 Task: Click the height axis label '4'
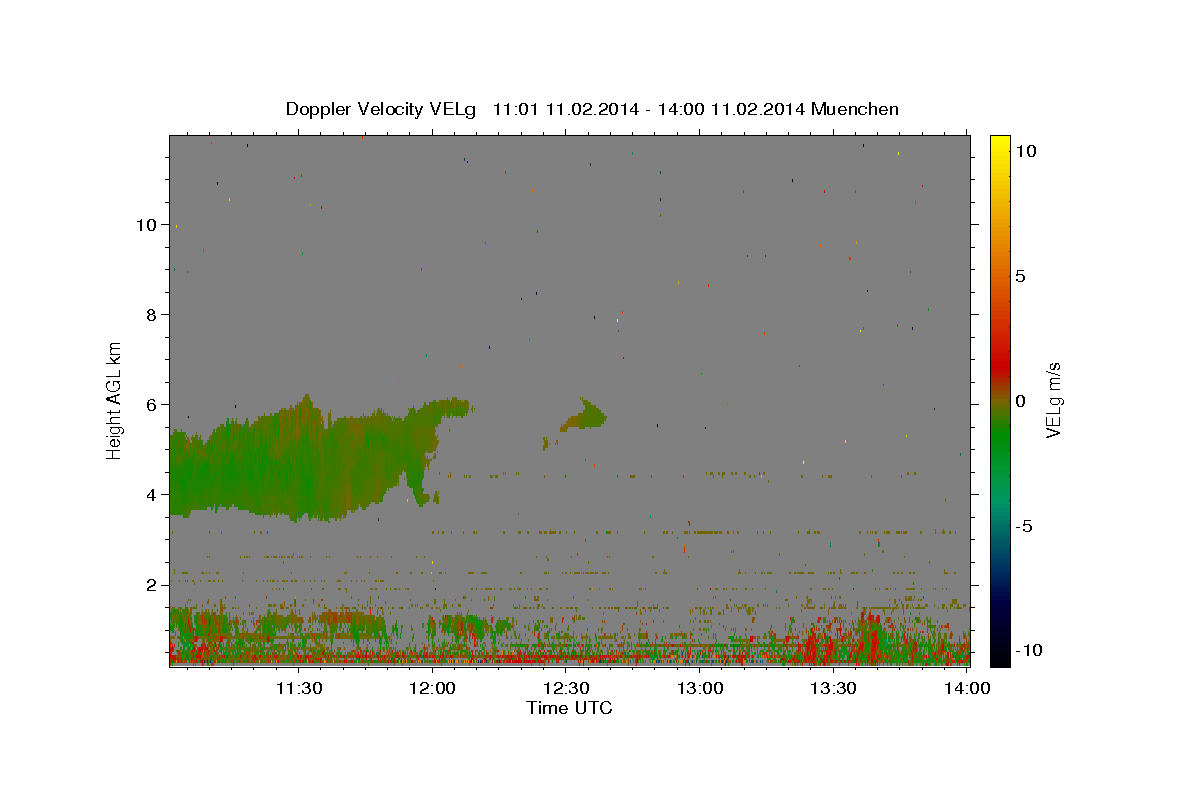[152, 495]
